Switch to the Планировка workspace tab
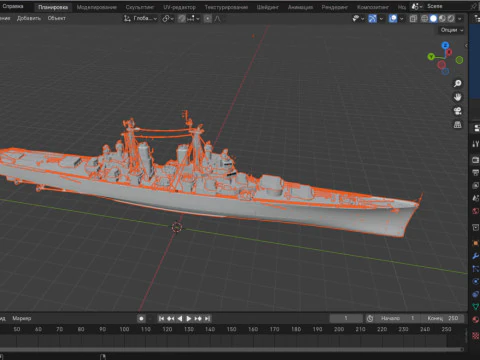The height and width of the screenshot is (360, 480). (53, 7)
